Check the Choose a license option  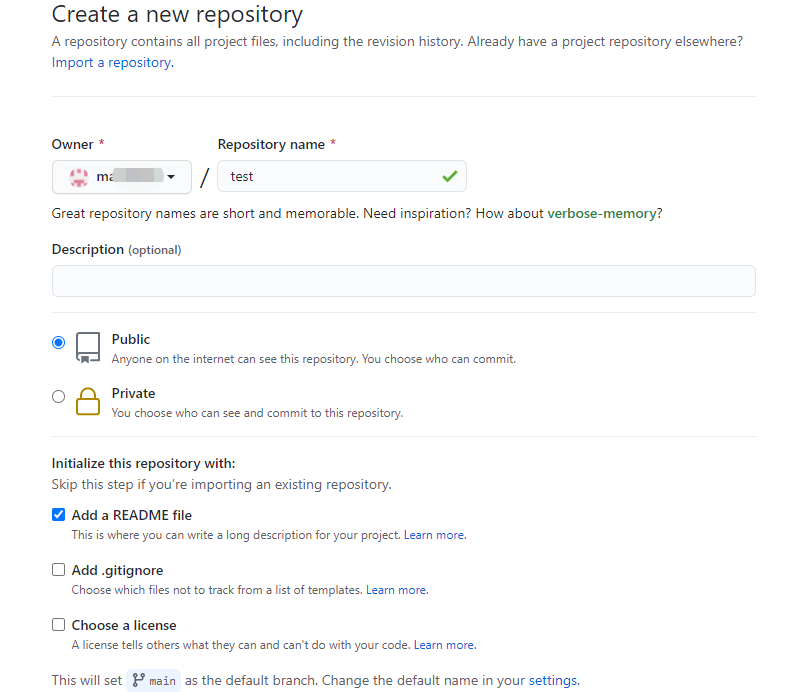coord(58,625)
